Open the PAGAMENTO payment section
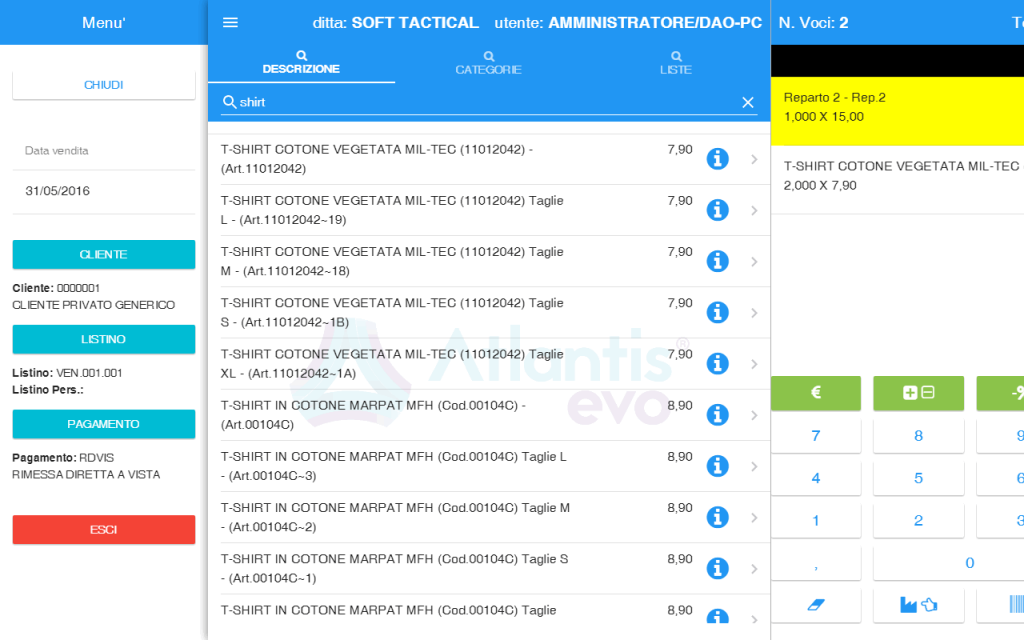The width and height of the screenshot is (1024, 640). tap(103, 424)
